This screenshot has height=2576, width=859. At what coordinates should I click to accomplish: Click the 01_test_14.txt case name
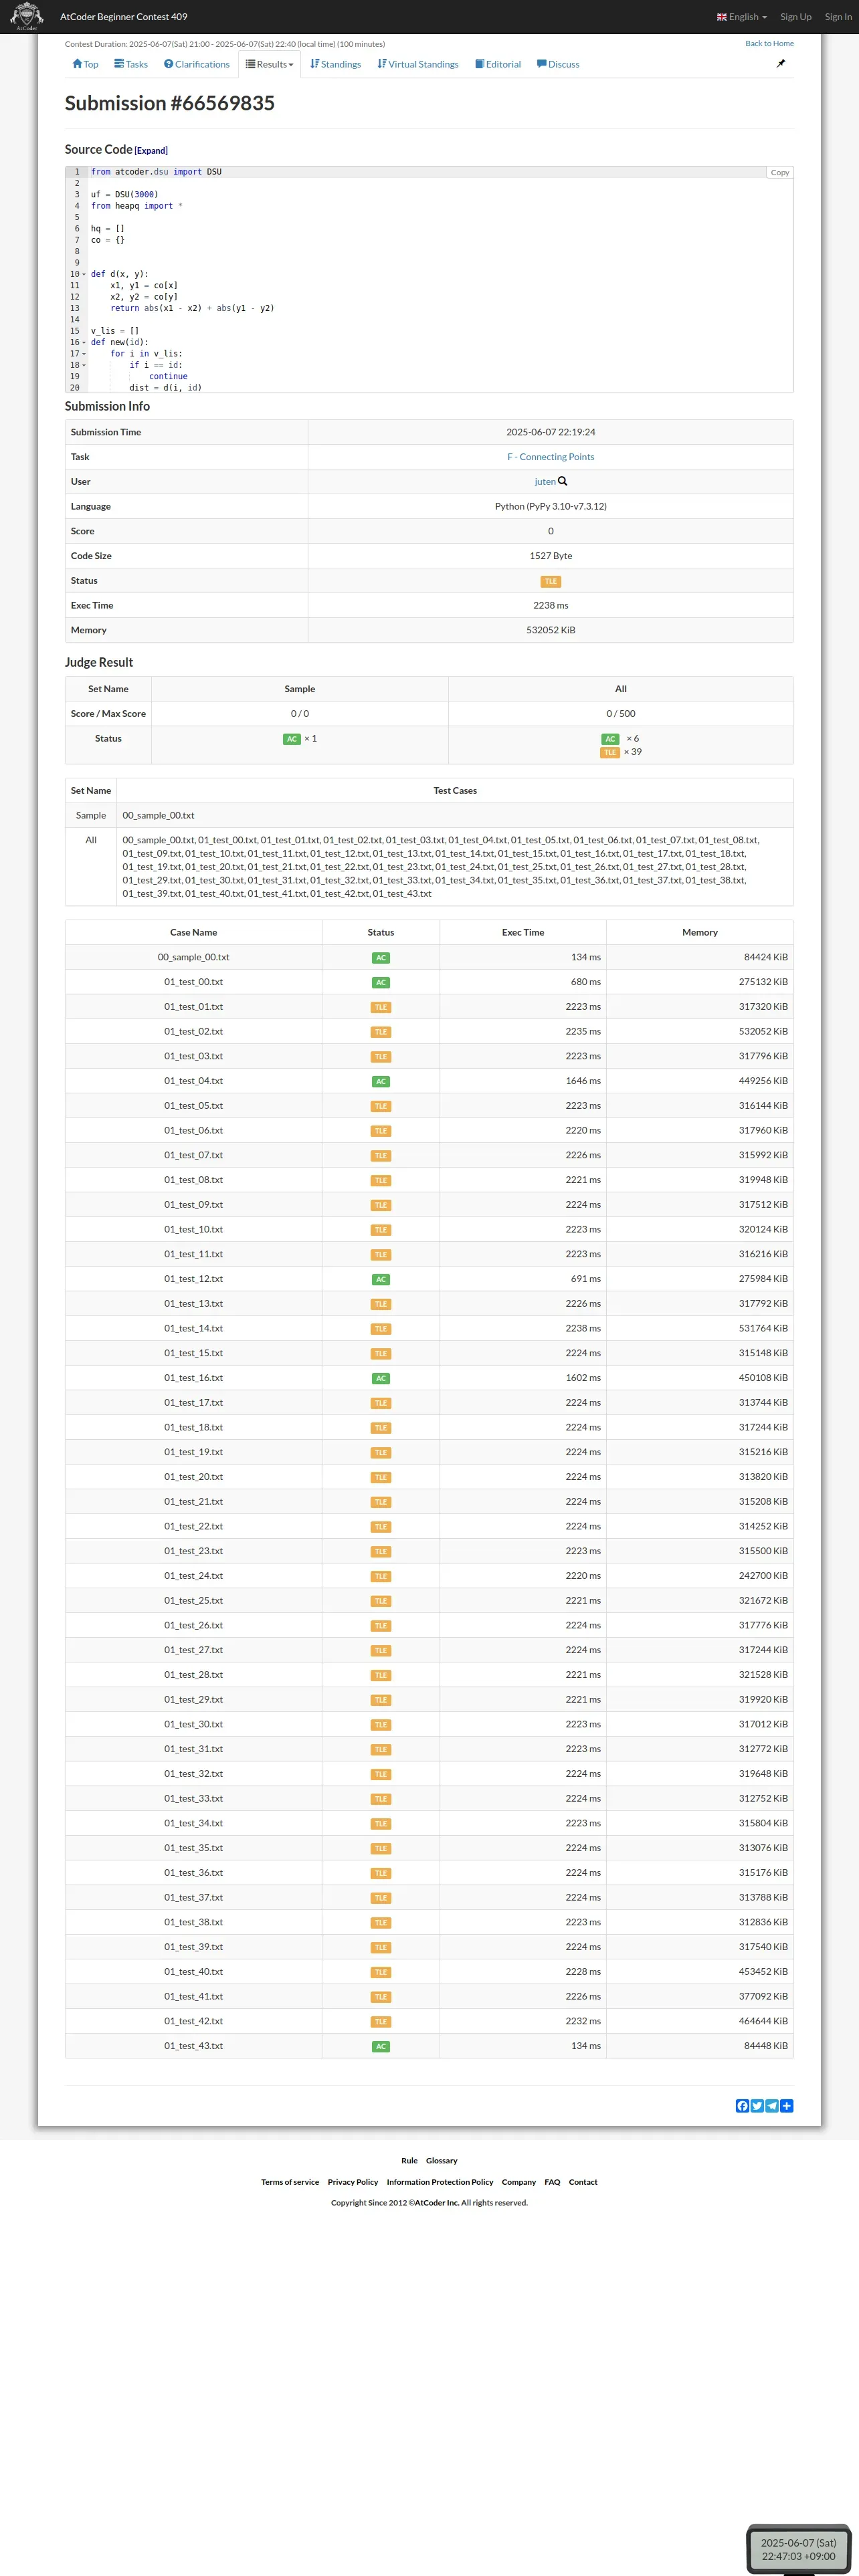coord(193,1329)
